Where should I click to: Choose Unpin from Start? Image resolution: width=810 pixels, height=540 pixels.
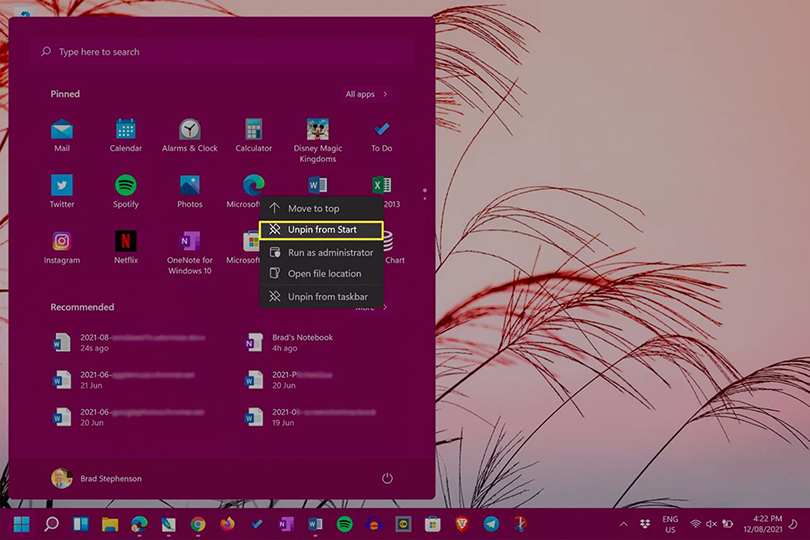321,230
